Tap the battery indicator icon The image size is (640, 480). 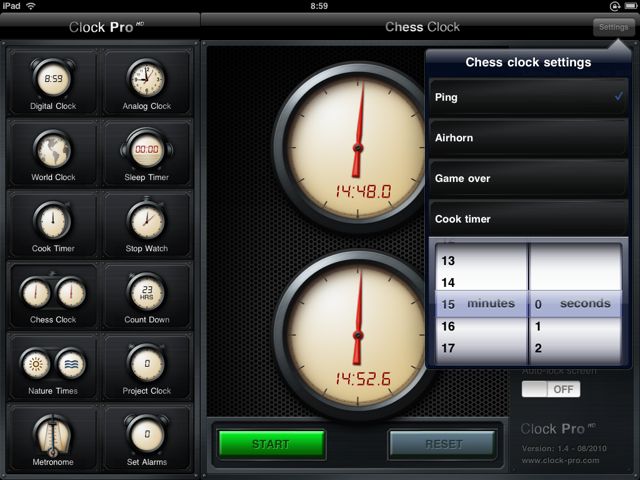629,6
